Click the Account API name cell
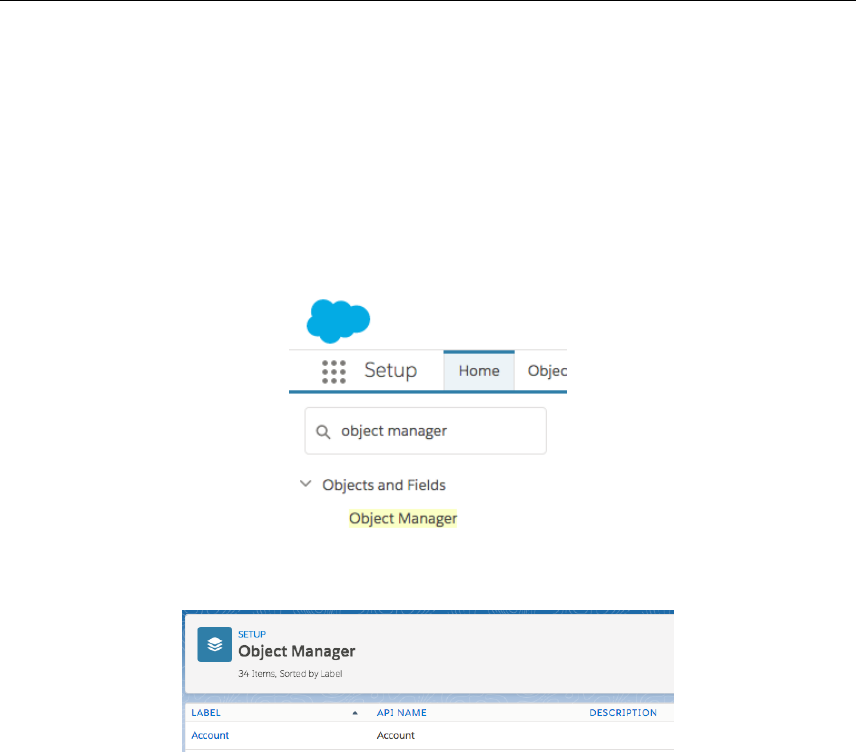 coord(396,735)
